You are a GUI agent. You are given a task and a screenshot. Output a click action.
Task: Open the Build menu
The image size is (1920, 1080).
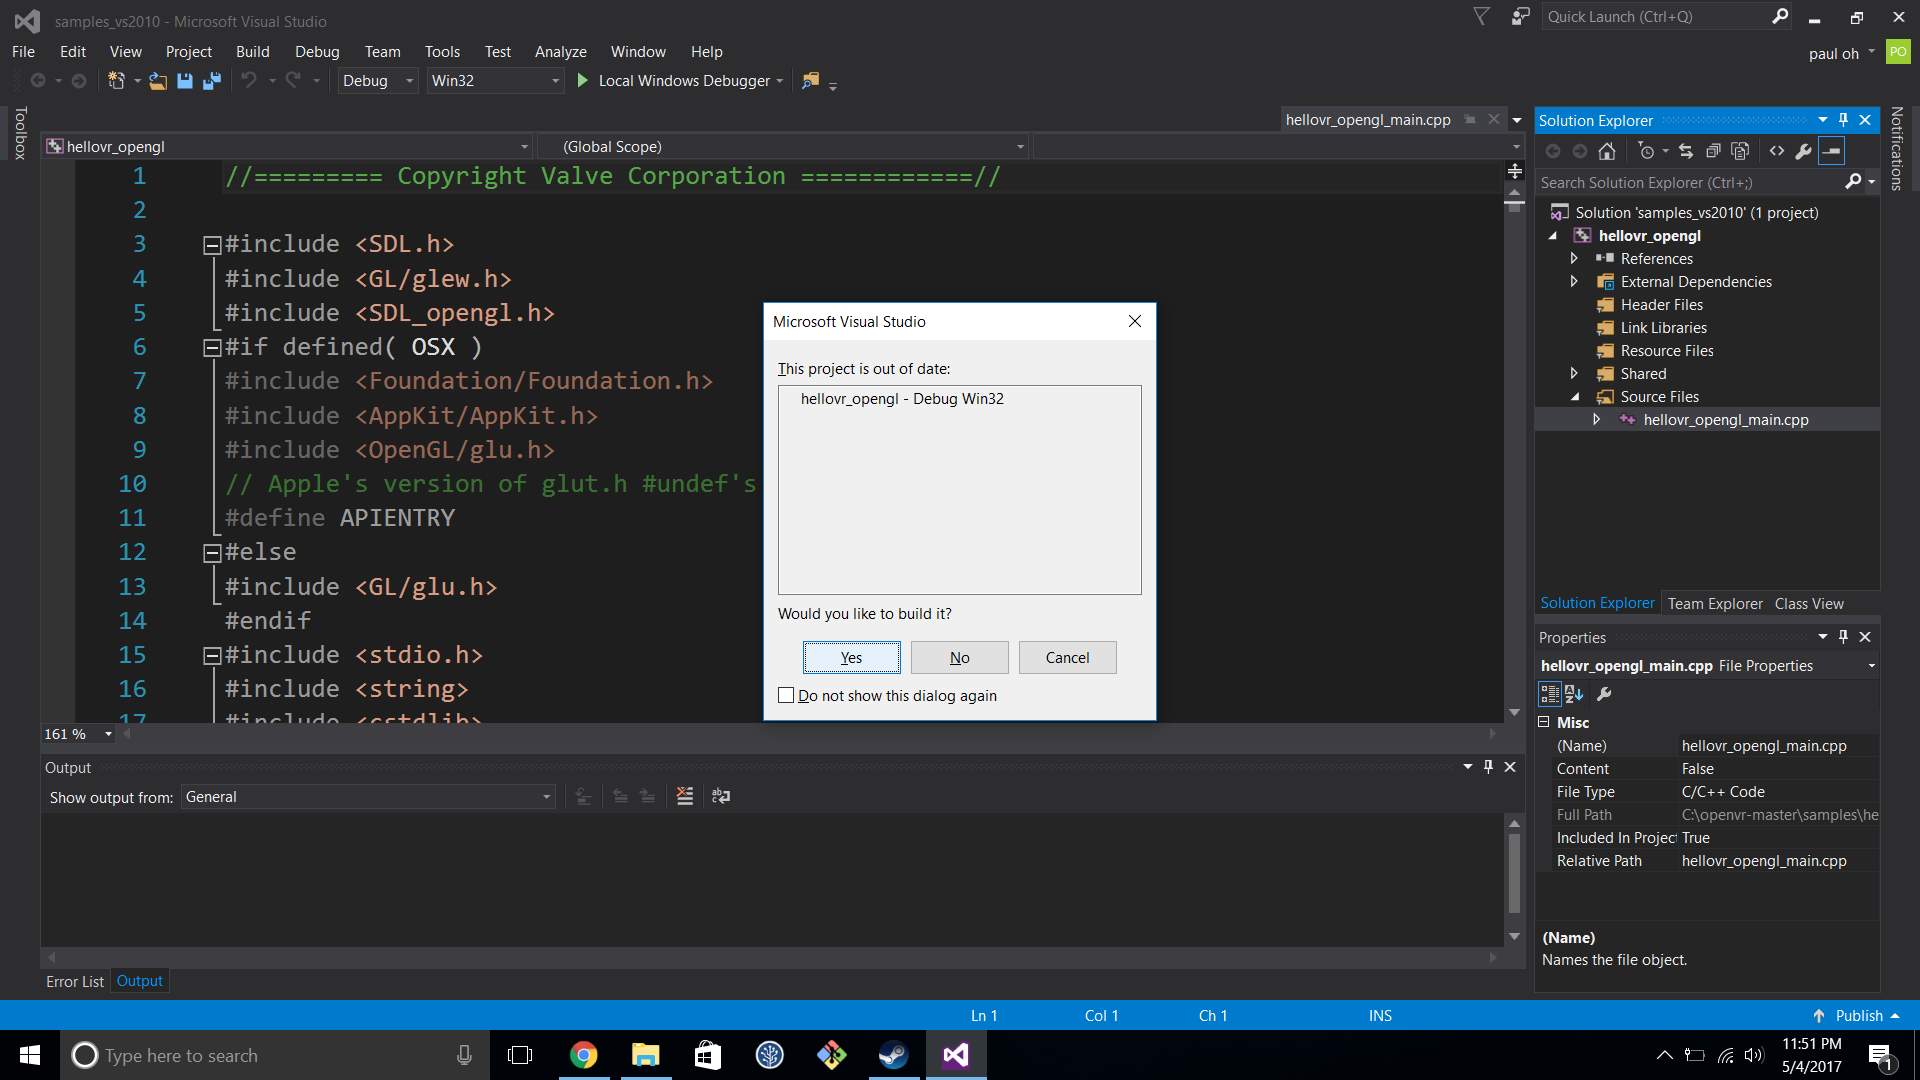pos(252,51)
